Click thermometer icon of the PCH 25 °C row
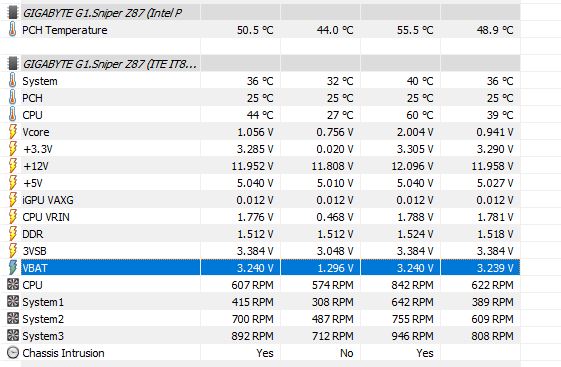The image size is (561, 367). tap(13, 98)
